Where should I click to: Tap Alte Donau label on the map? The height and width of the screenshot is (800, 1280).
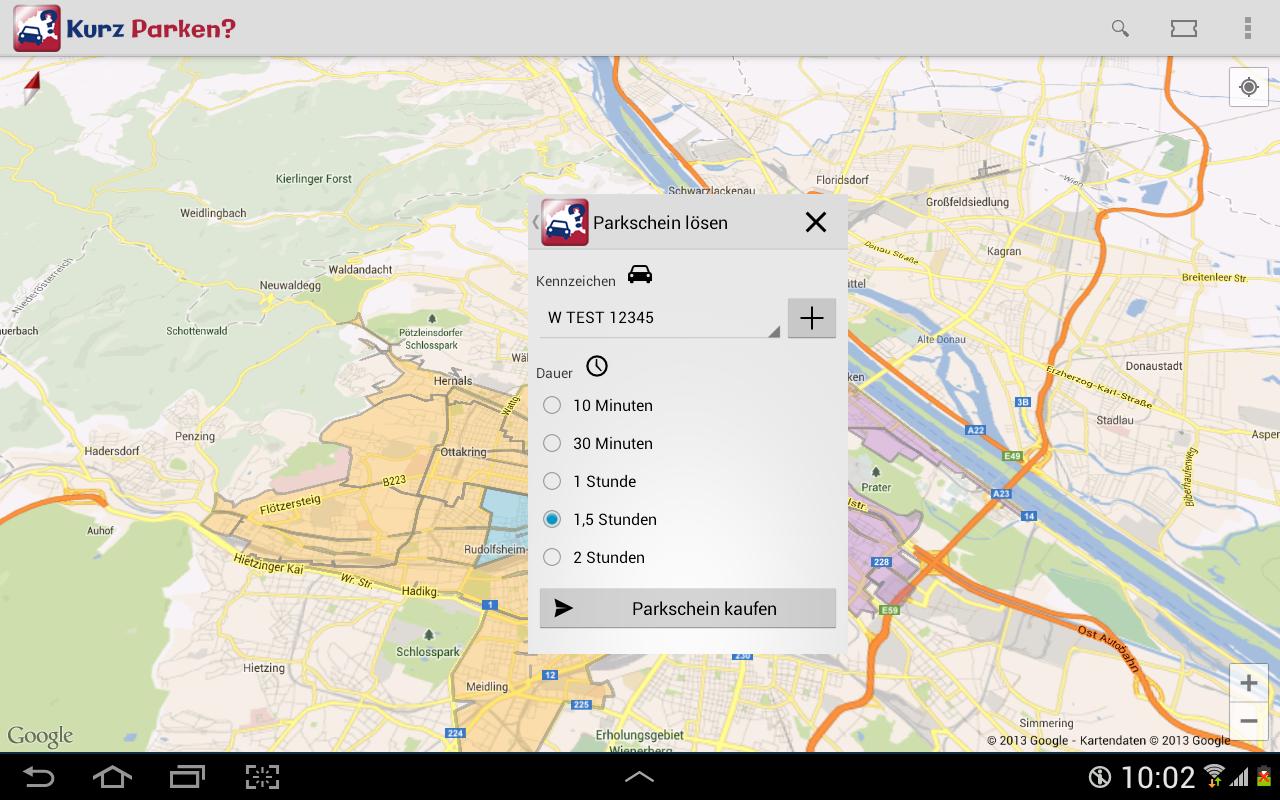click(941, 340)
